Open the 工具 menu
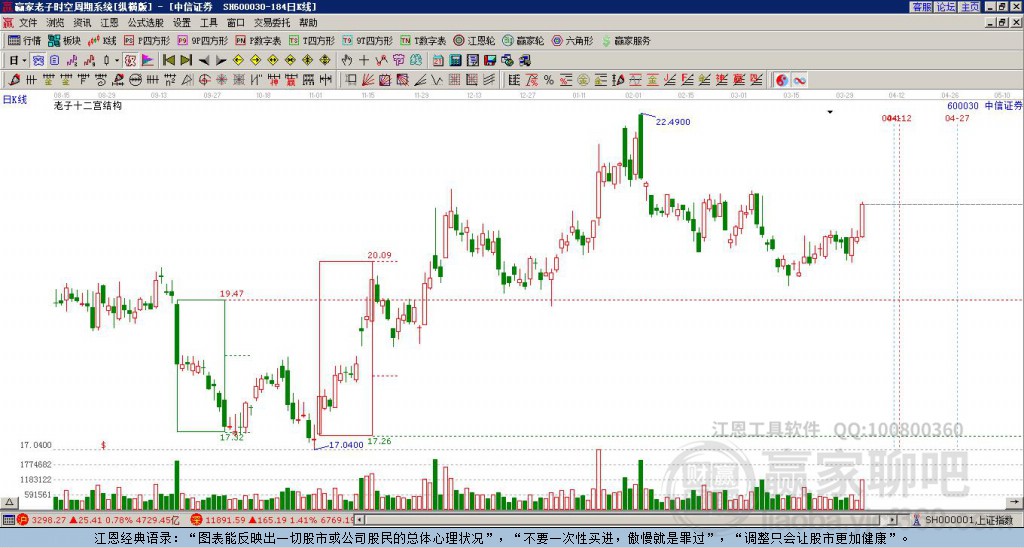This screenshot has width=1024, height=548. [x=209, y=23]
